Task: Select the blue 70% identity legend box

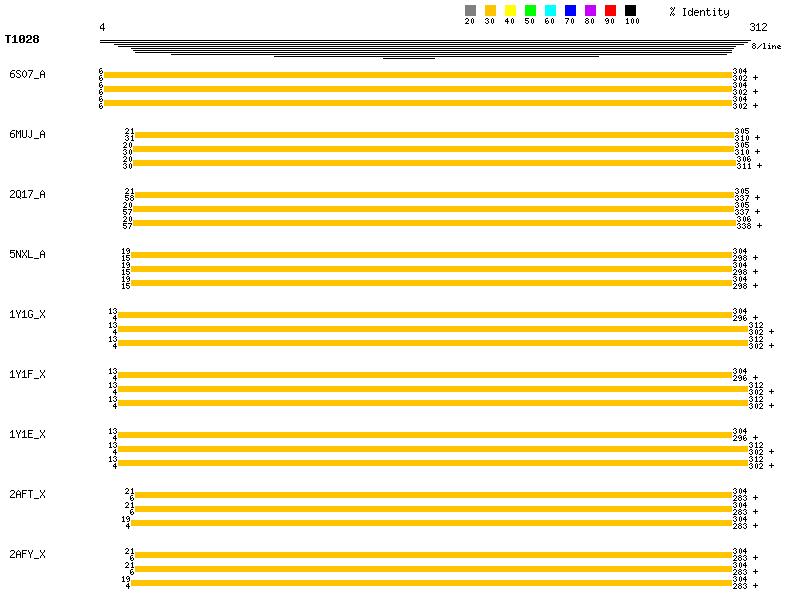Action: click(570, 10)
